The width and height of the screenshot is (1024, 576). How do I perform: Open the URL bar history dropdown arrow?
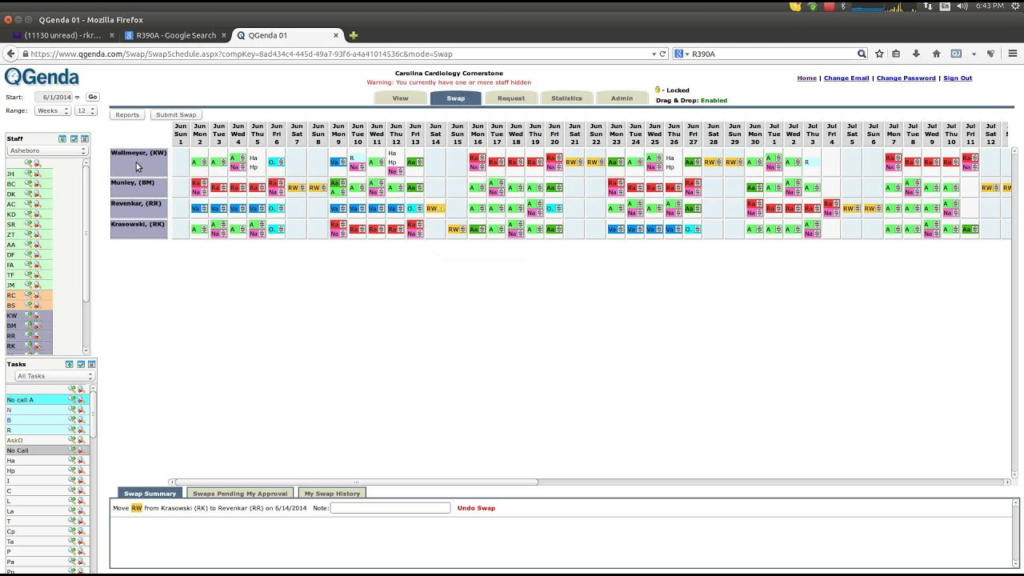click(x=654, y=54)
